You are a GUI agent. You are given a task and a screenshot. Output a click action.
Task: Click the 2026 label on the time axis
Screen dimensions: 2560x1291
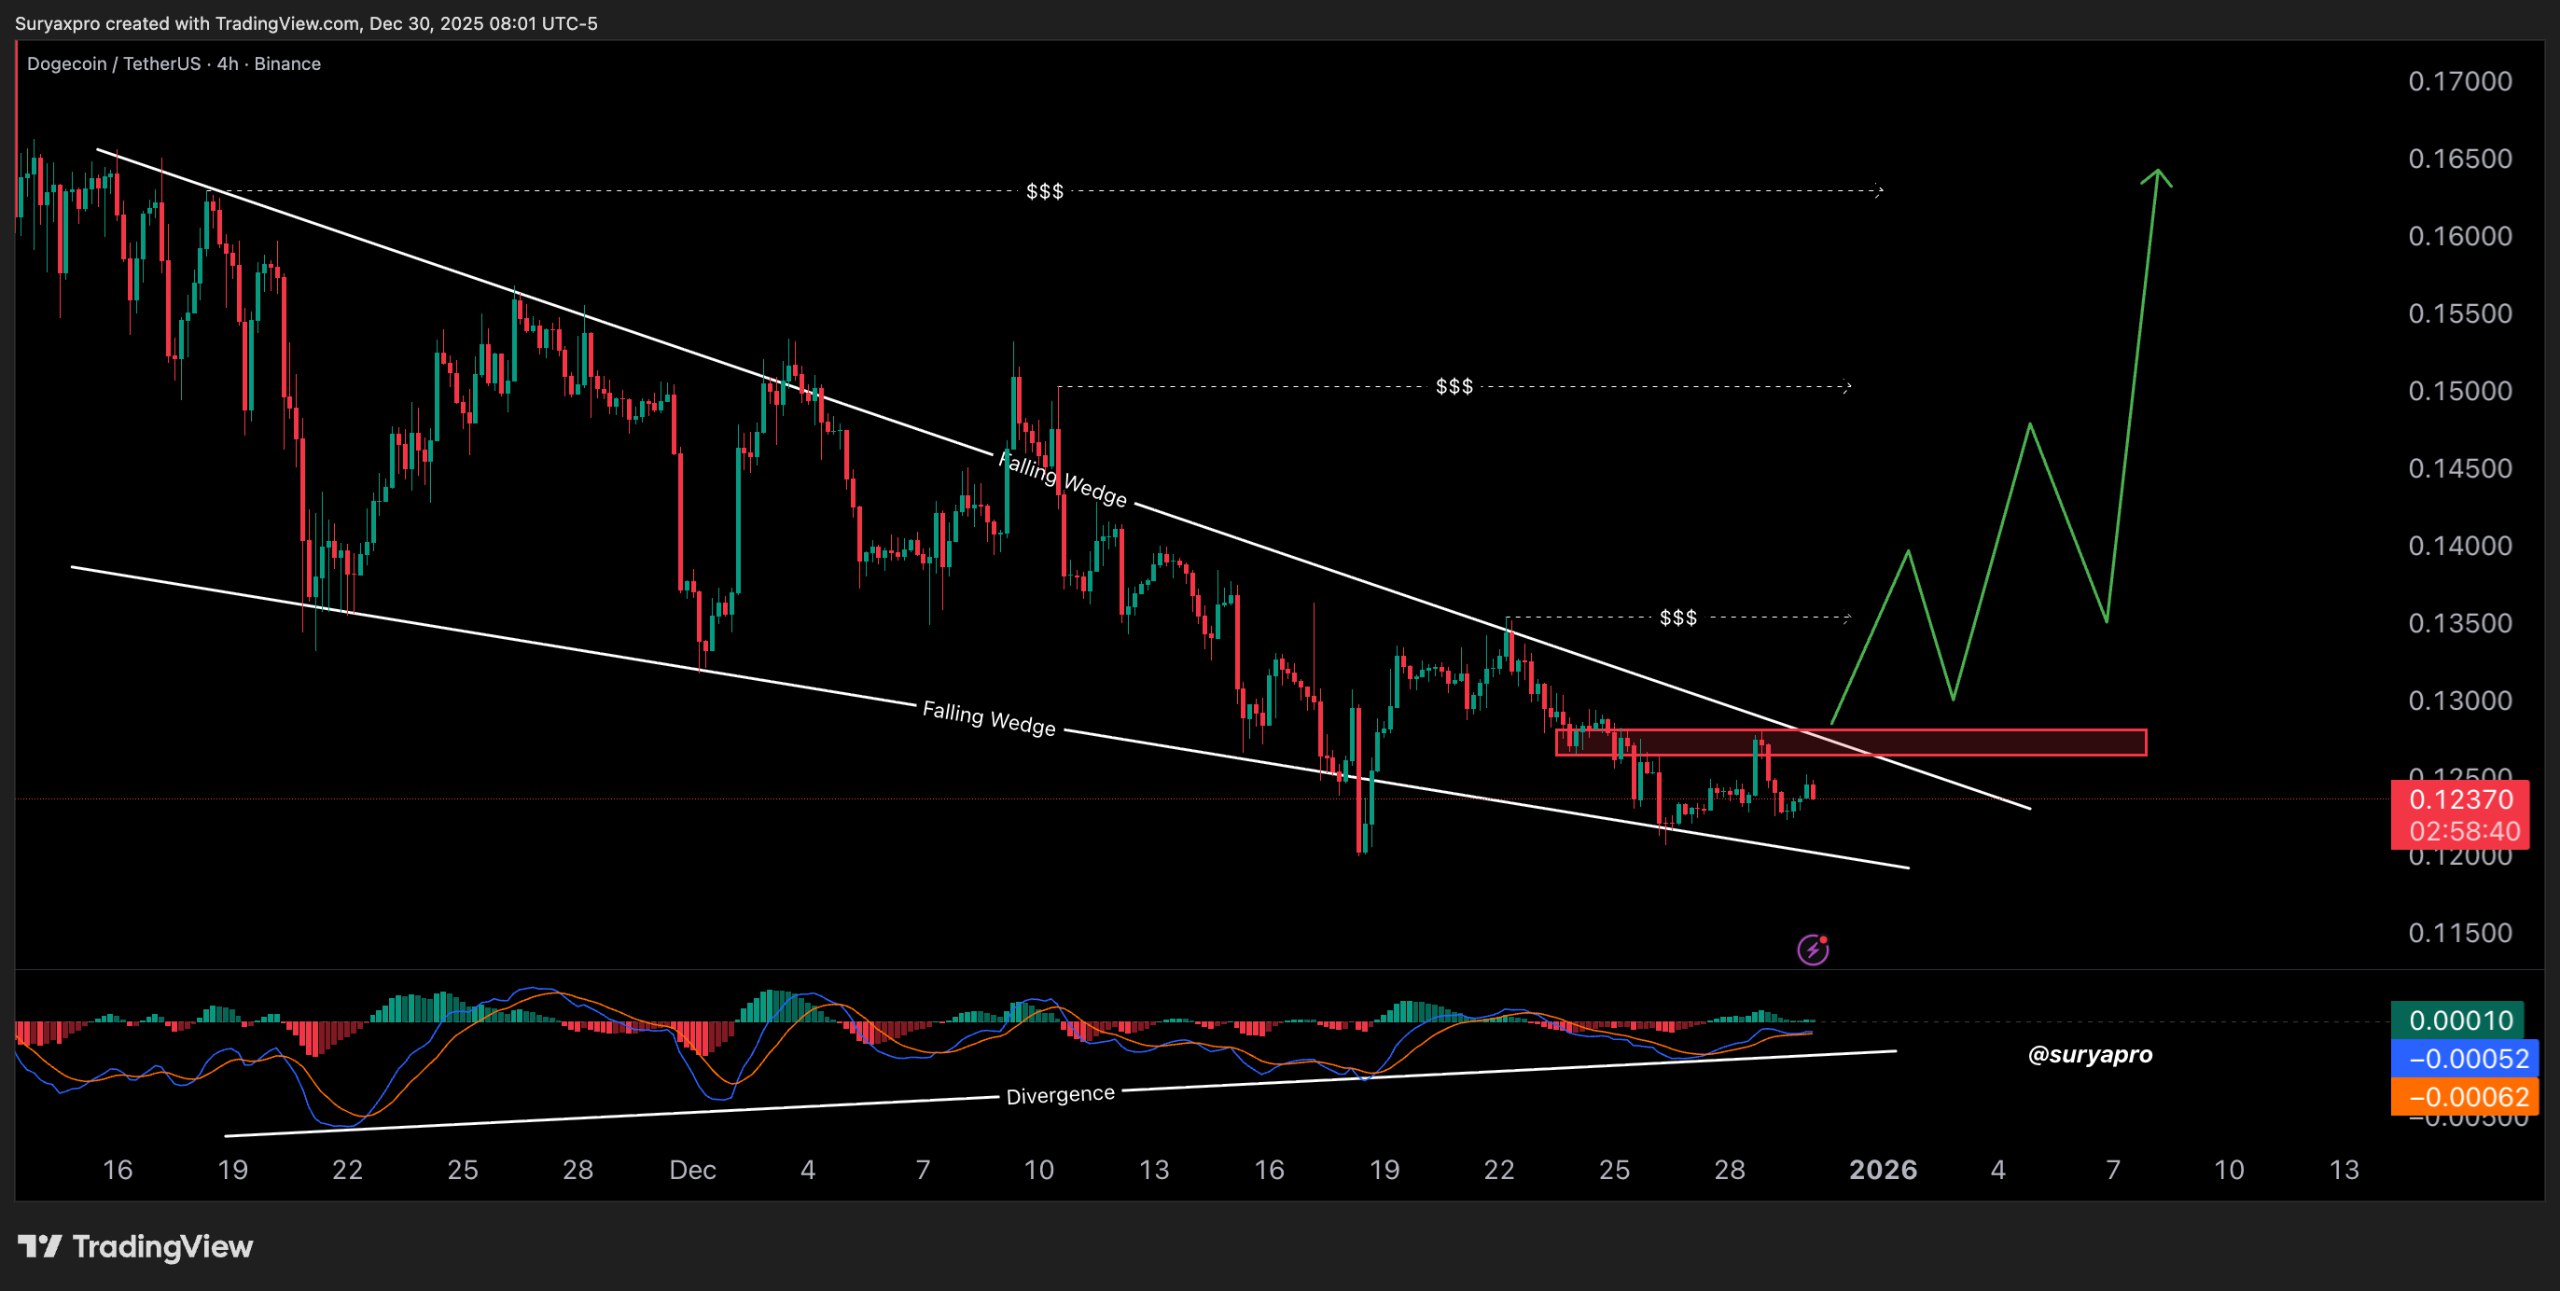(x=1884, y=1169)
